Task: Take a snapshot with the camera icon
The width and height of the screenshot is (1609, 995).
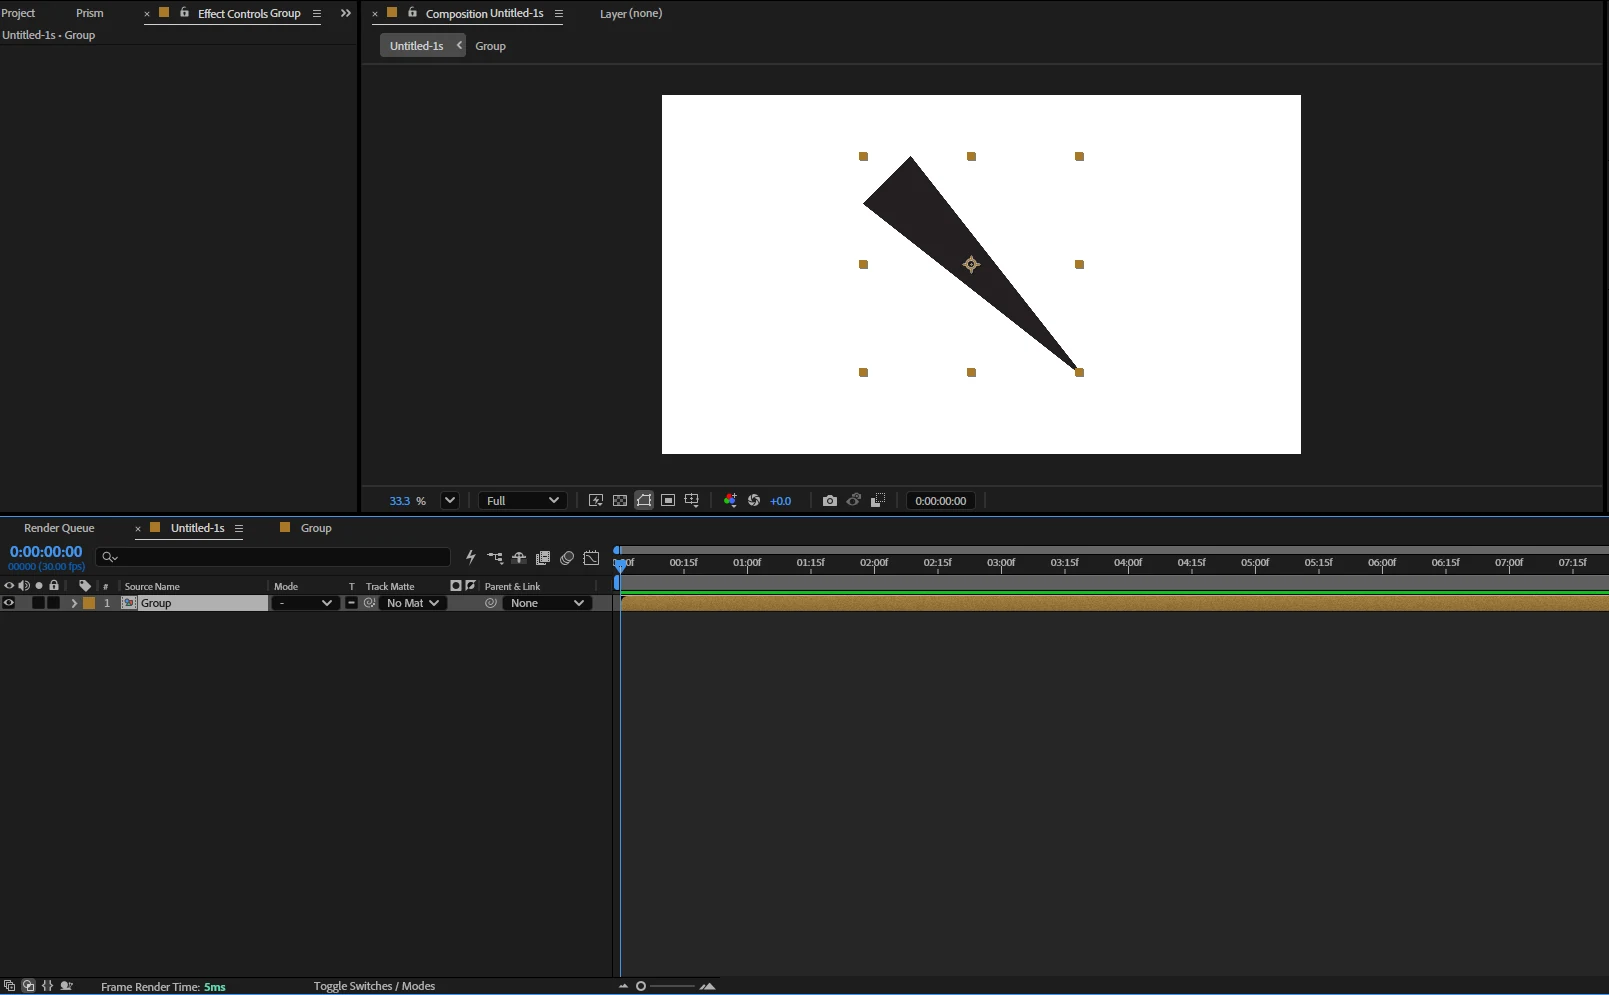Action: (x=830, y=501)
